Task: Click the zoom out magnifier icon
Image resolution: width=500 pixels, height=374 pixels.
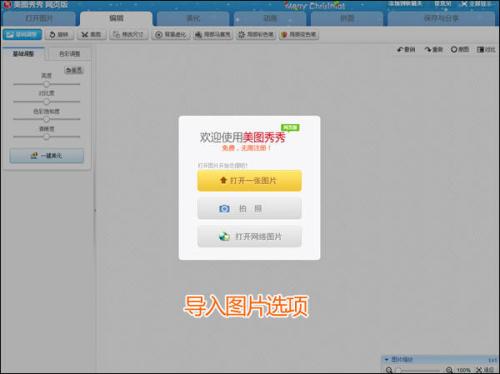Action: 389,370
